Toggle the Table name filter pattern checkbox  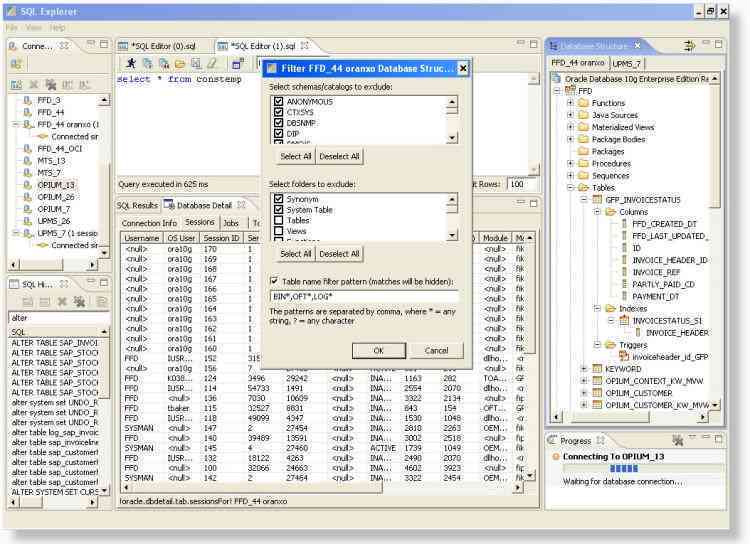point(274,281)
